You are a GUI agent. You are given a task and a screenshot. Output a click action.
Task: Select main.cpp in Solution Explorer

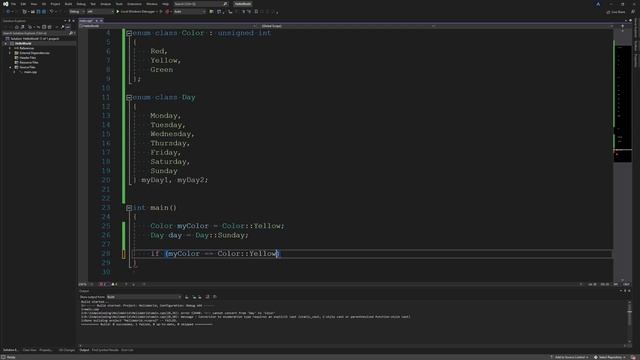pyautogui.click(x=30, y=72)
